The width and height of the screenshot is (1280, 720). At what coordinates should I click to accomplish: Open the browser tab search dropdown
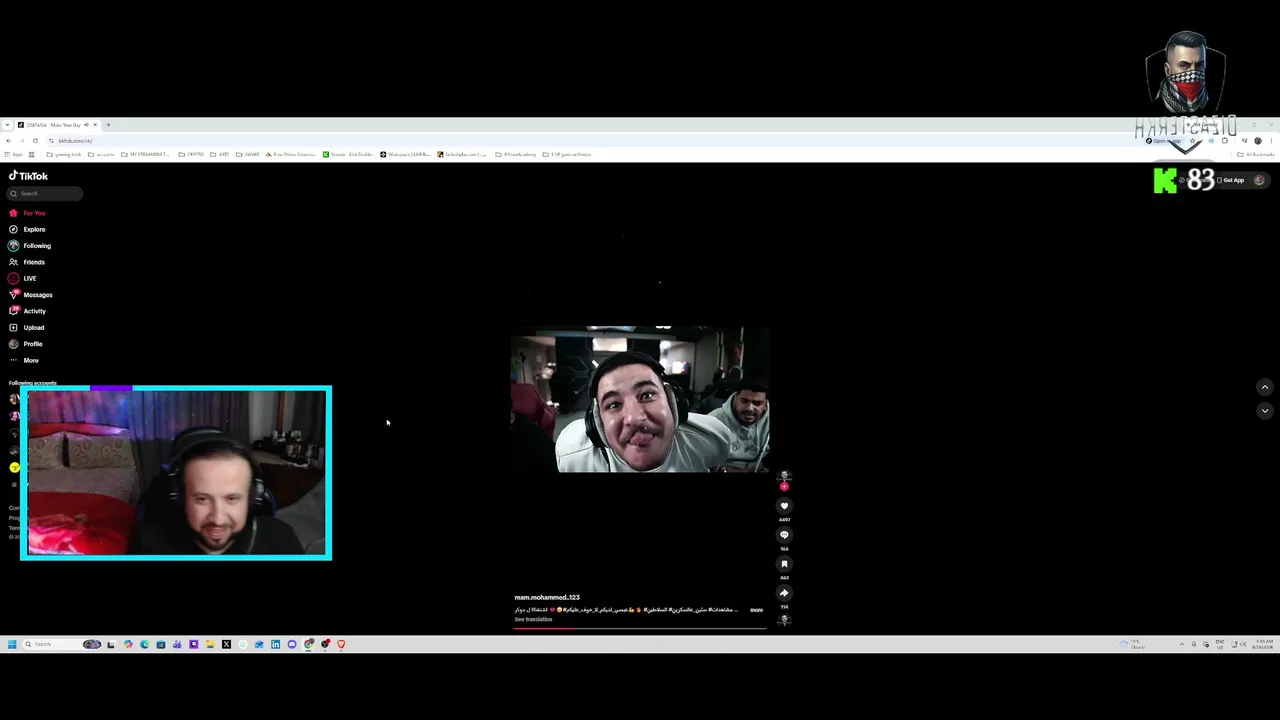[x=8, y=125]
